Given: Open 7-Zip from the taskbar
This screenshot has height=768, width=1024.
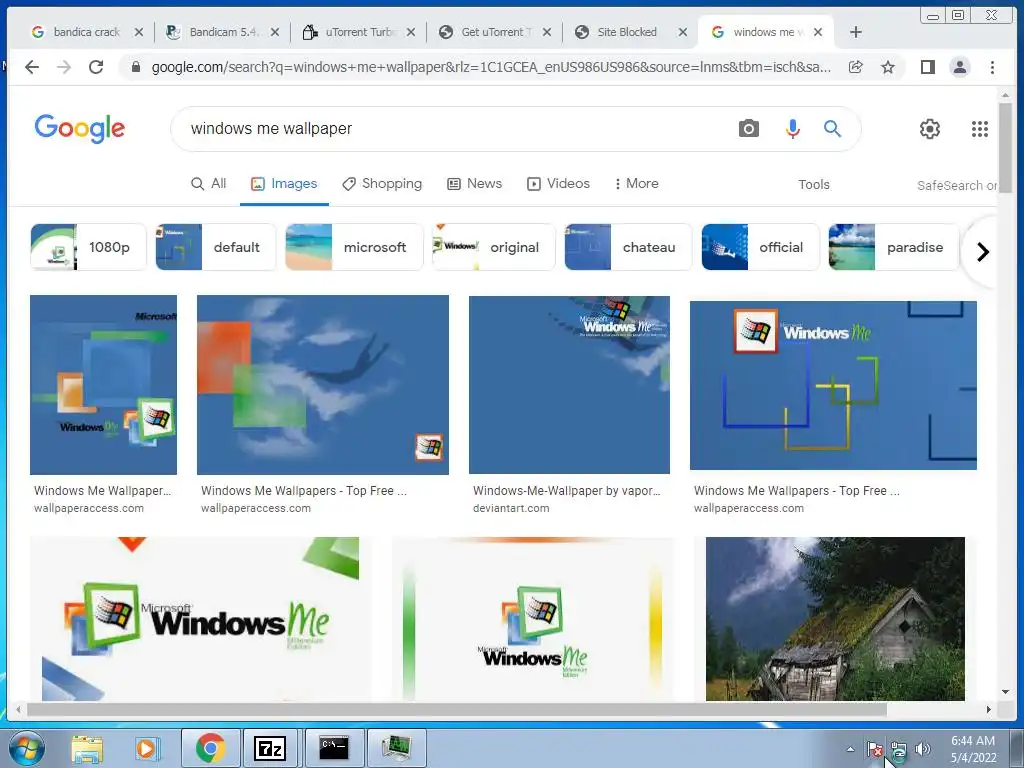Looking at the screenshot, I should coord(270,748).
